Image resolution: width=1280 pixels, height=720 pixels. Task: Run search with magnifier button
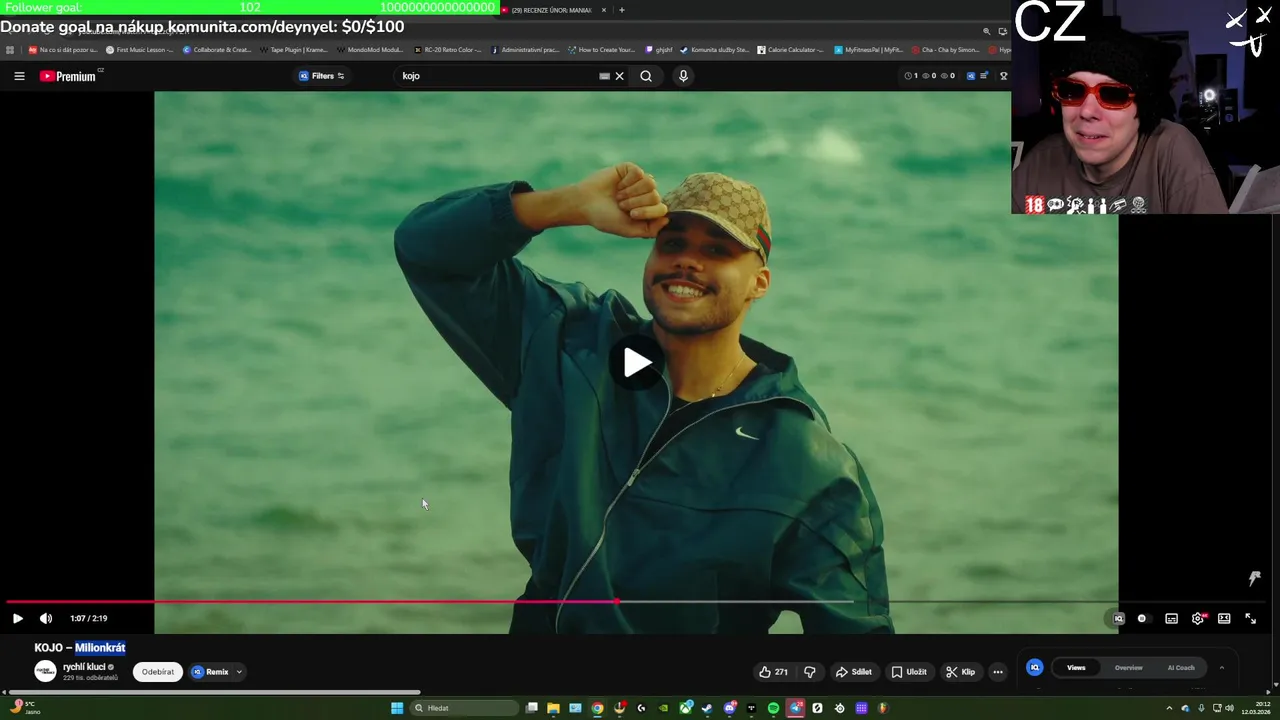click(646, 76)
